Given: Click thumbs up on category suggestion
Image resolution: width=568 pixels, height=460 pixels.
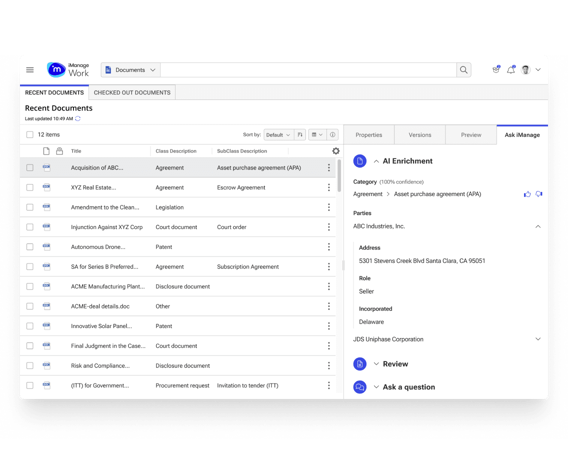Looking at the screenshot, I should pyautogui.click(x=527, y=194).
